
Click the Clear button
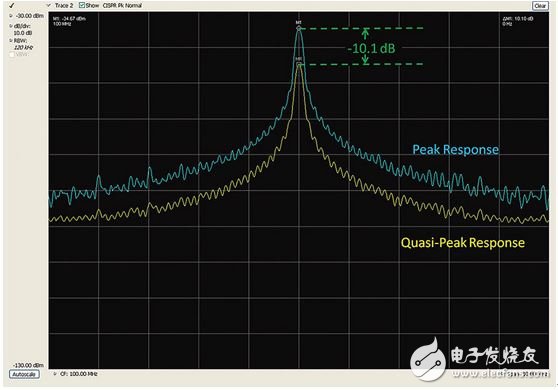click(540, 6)
